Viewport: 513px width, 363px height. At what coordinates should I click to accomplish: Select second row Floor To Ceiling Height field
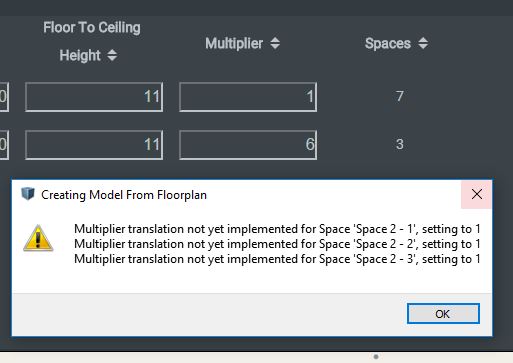pos(94,145)
